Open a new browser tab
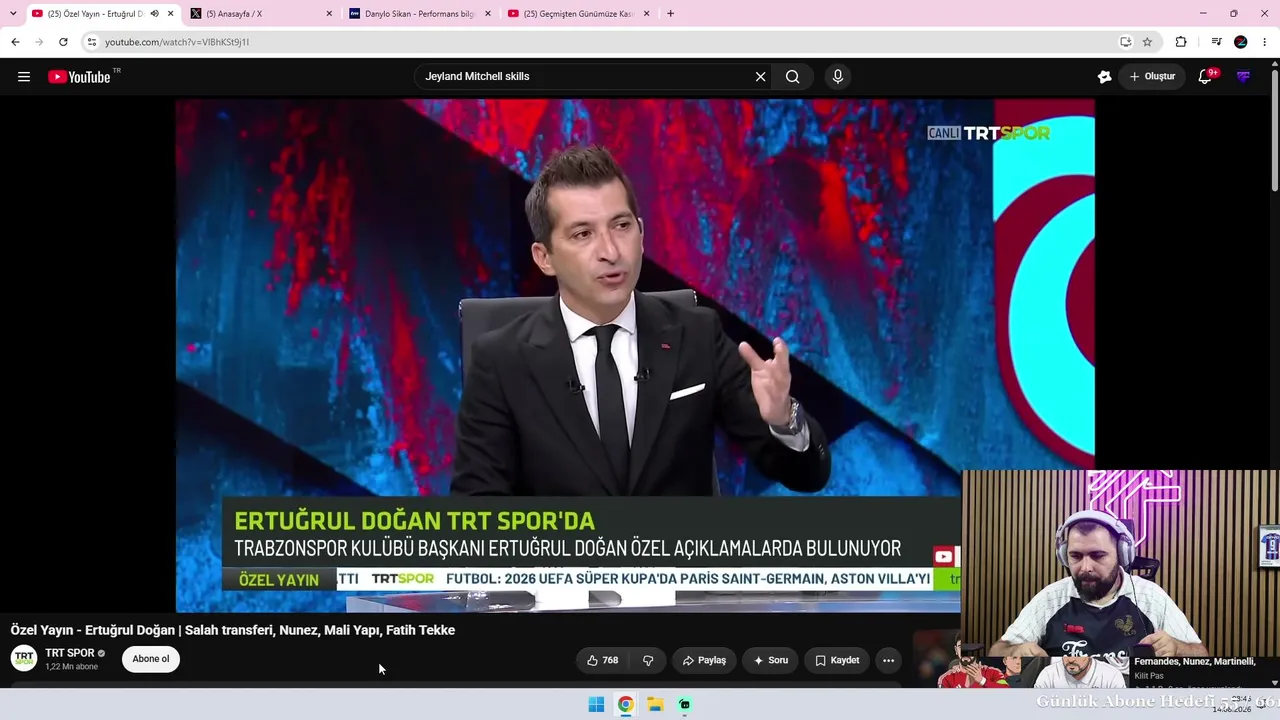Image resolution: width=1280 pixels, height=720 pixels. pos(670,14)
